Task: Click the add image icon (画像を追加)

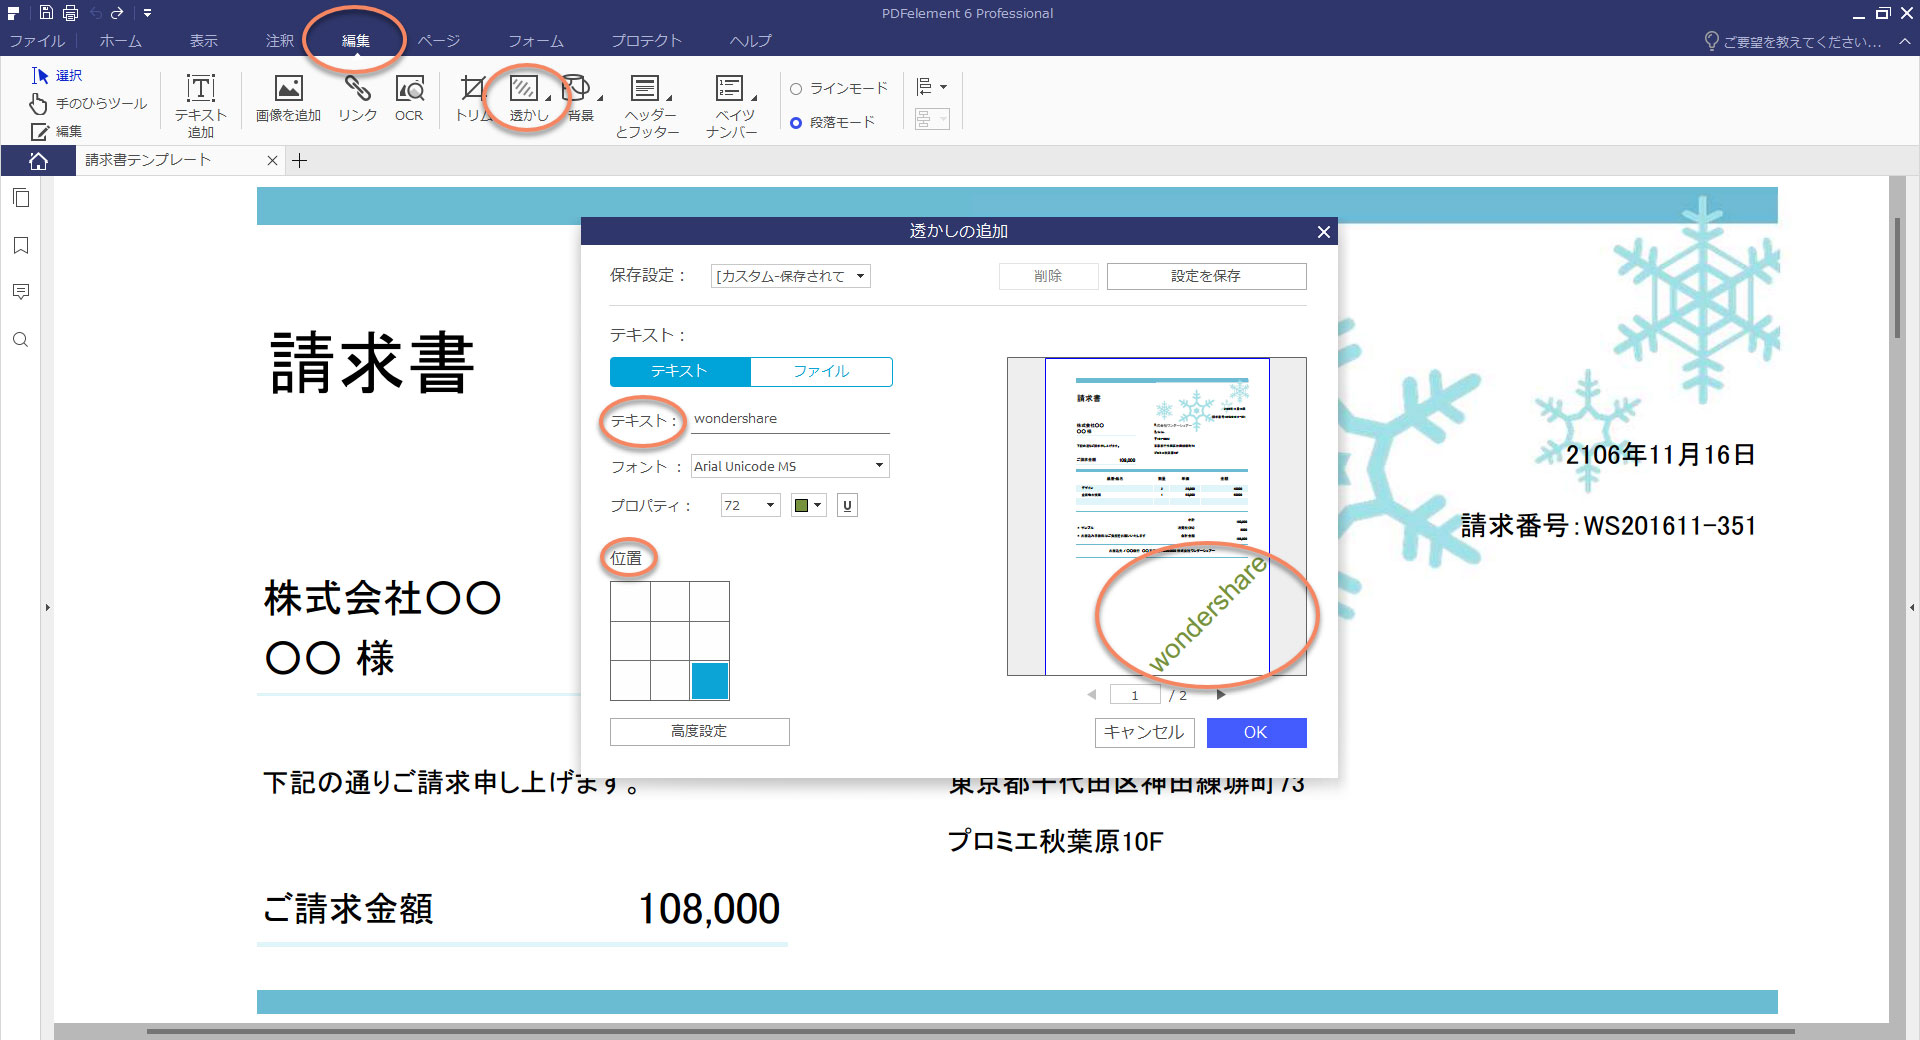Action: pos(288,95)
